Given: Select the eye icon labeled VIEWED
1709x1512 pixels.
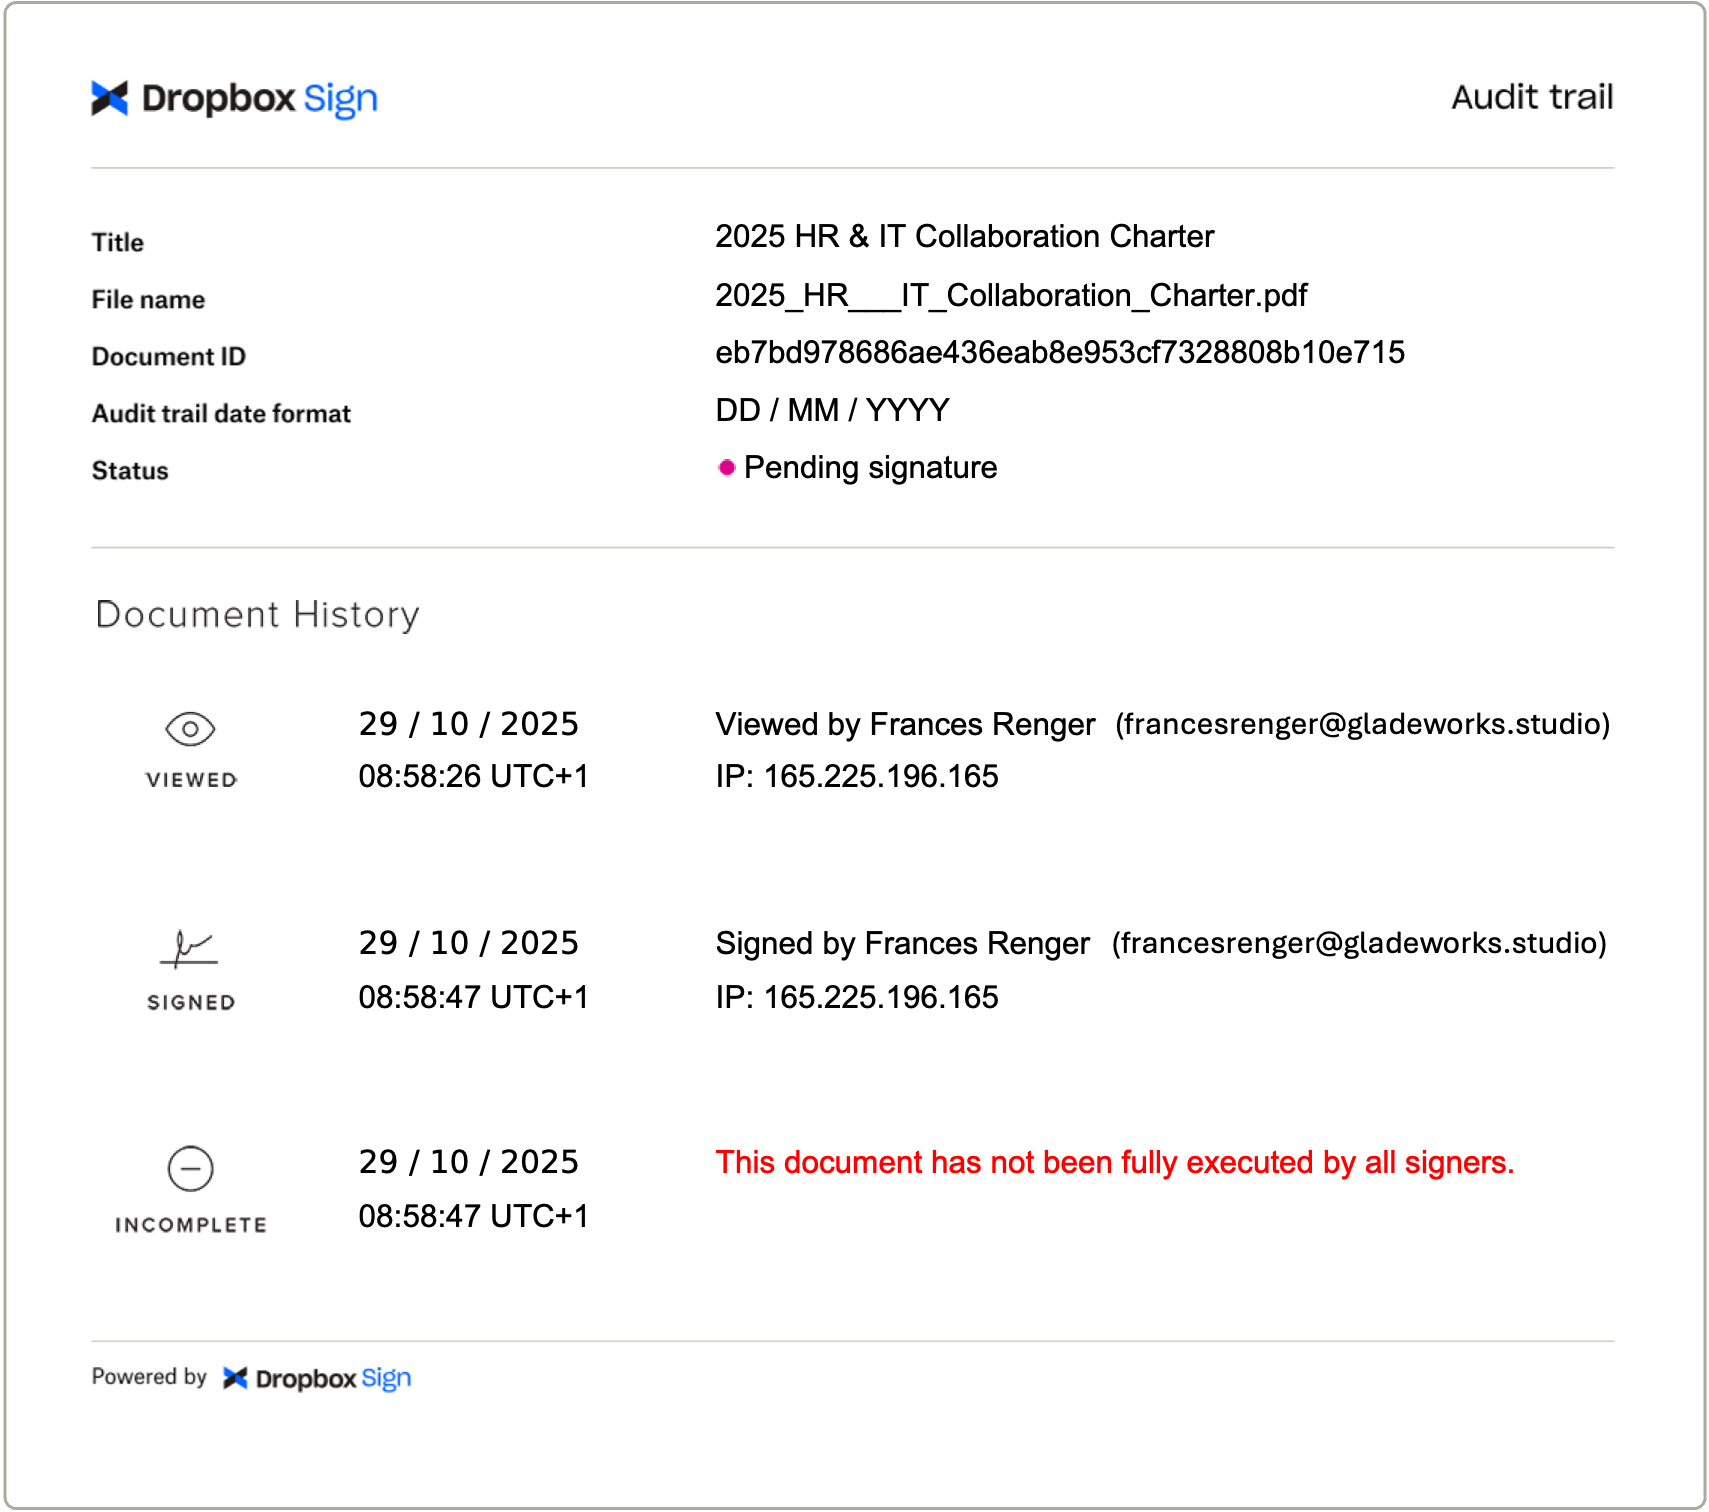Looking at the screenshot, I should coord(191,728).
